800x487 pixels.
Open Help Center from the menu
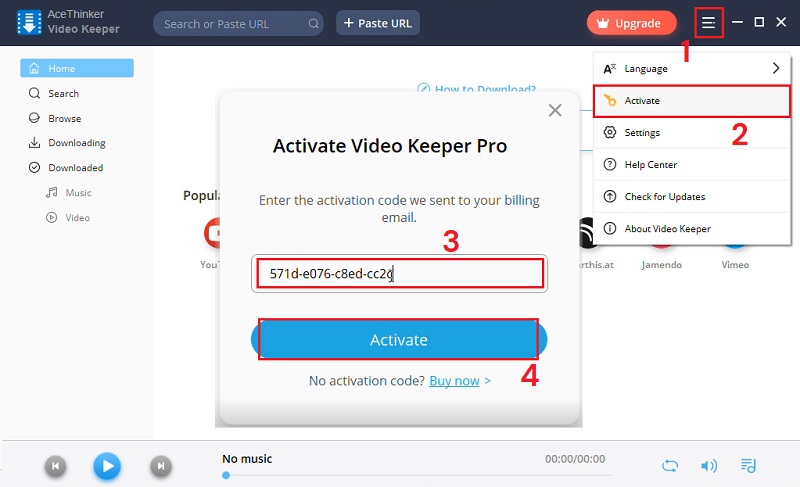click(692, 165)
